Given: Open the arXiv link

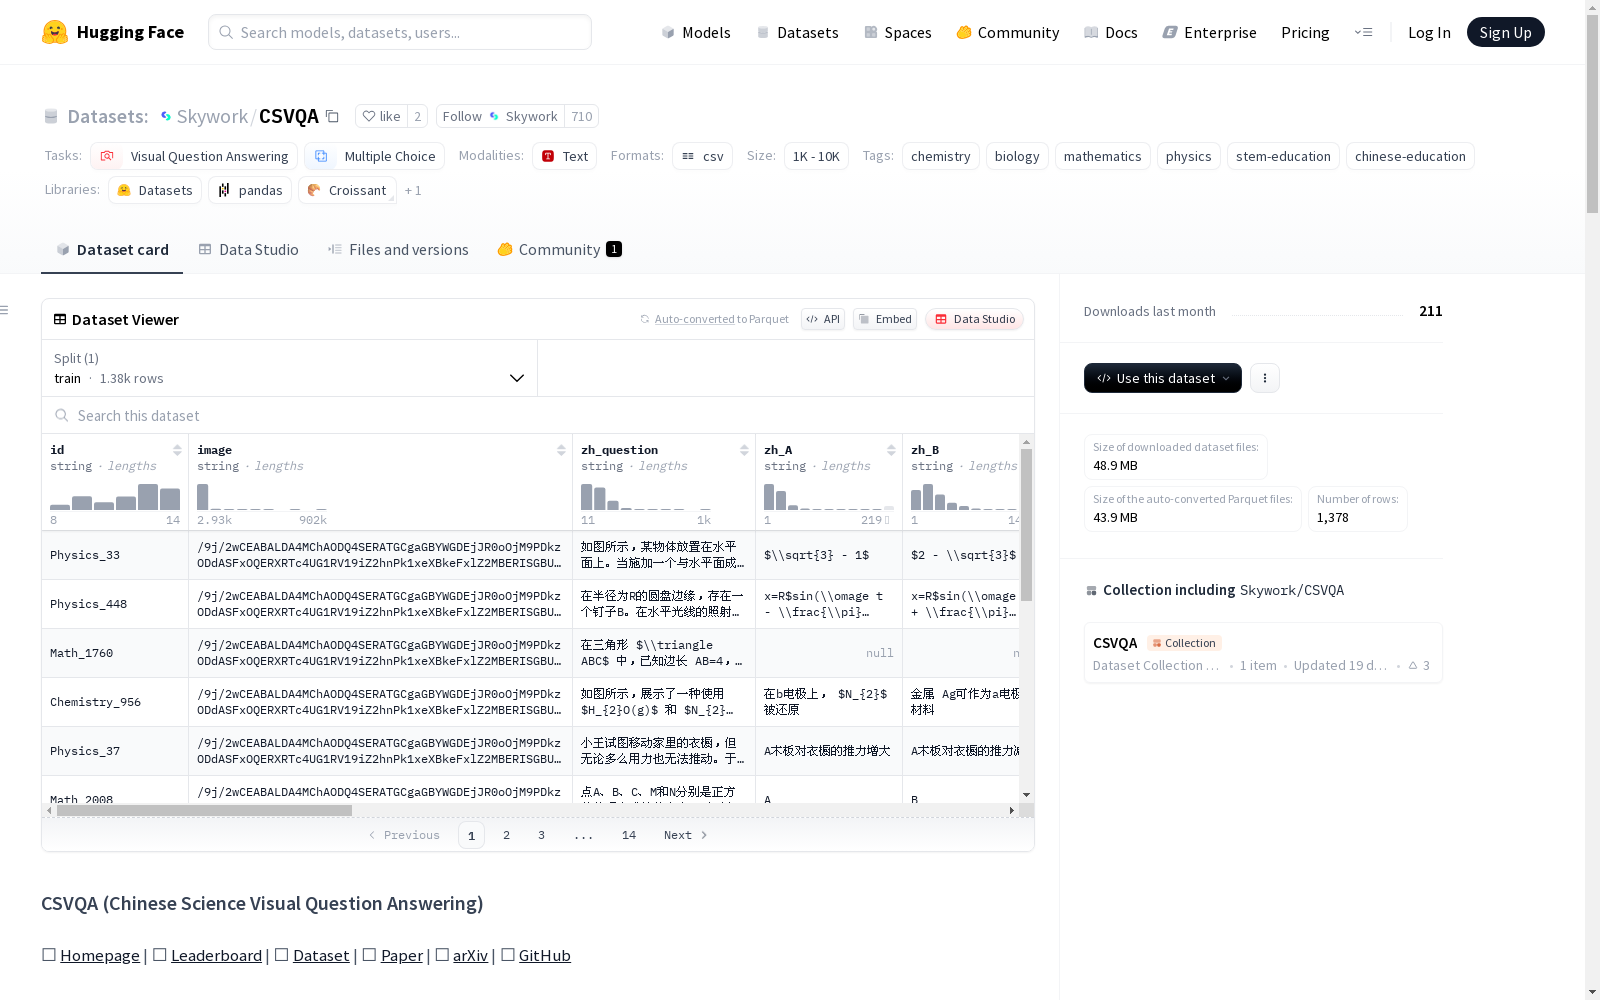Looking at the screenshot, I should [x=470, y=955].
